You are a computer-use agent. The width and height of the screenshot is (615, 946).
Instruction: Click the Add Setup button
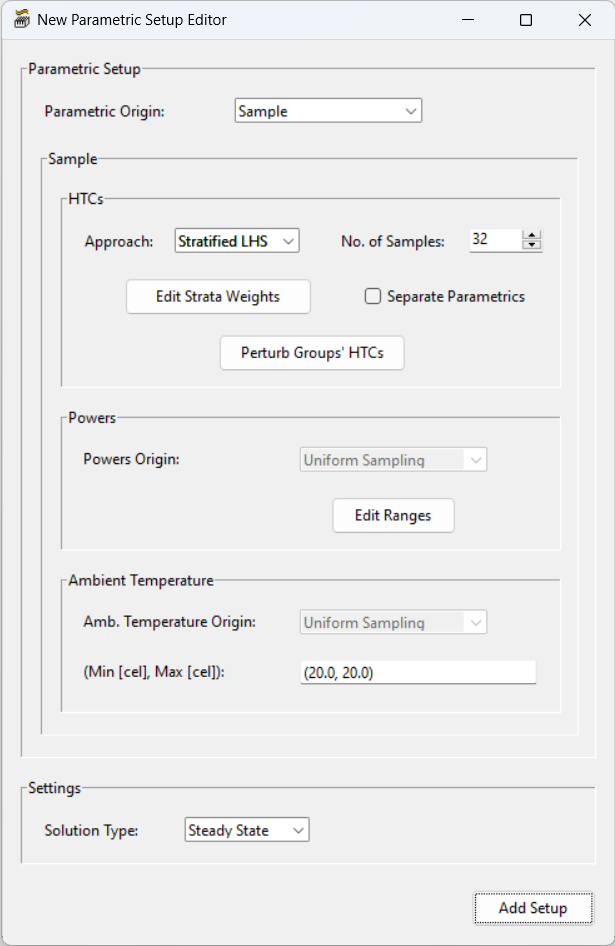coord(533,908)
